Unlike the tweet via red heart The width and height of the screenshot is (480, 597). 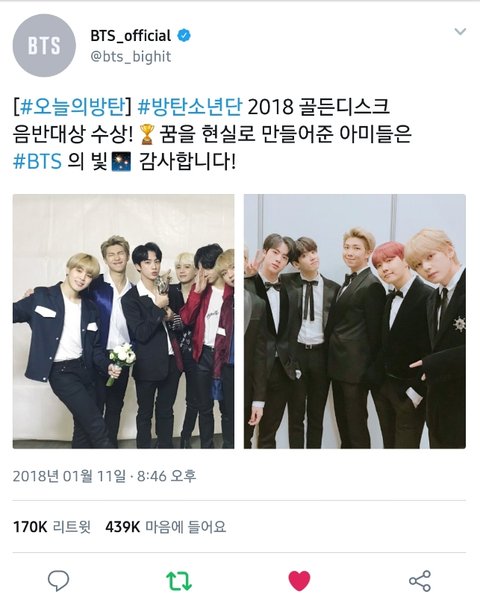[299, 581]
